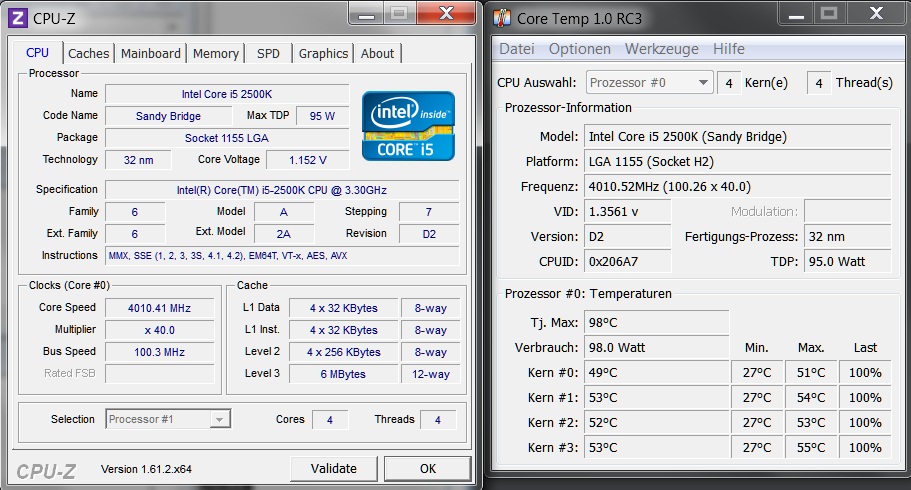911x490 pixels.
Task: Minimize the CPU-Z window
Action: click(366, 14)
